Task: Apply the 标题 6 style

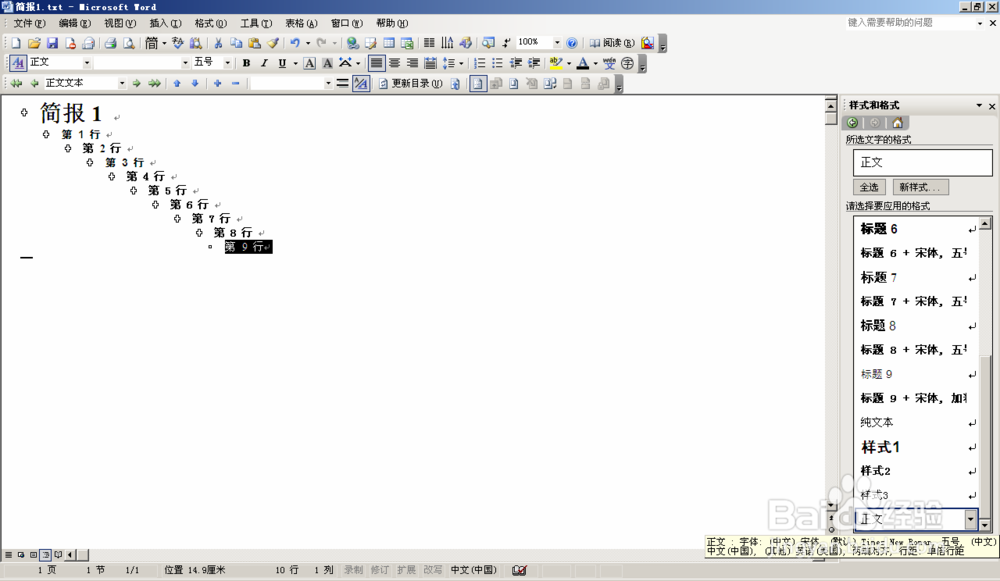Action: (916, 228)
